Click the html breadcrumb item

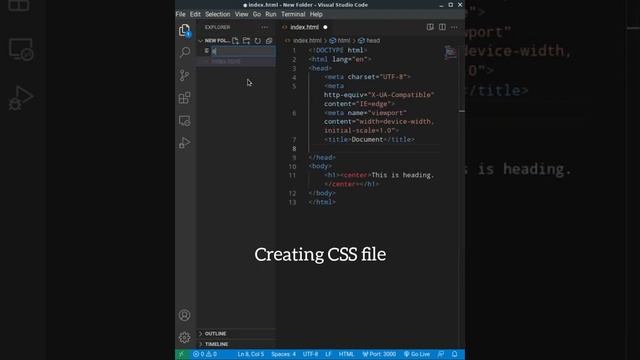pos(343,41)
